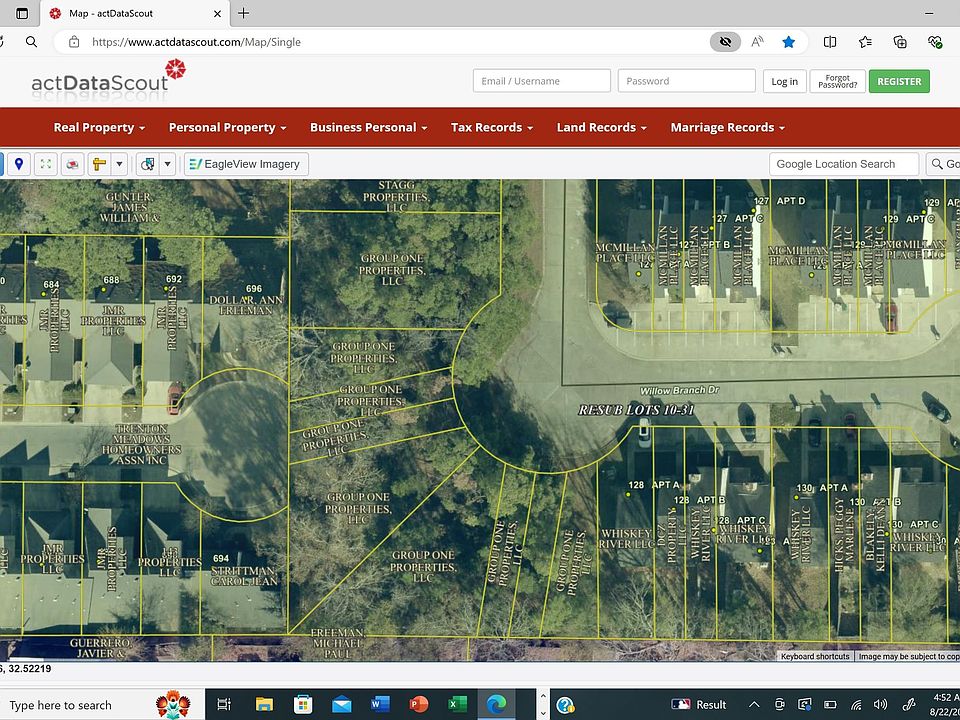
Task: Open Word from the taskbar
Action: [x=380, y=705]
